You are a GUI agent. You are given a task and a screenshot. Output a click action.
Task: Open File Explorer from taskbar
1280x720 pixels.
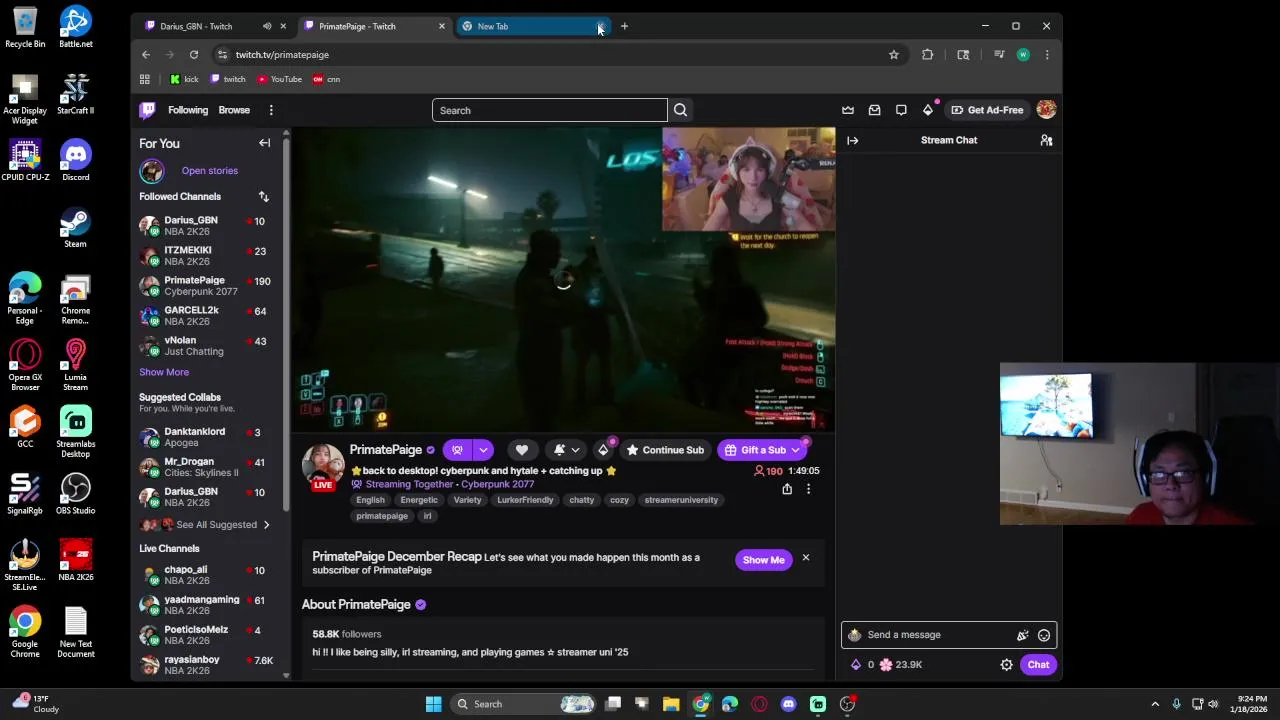671,704
